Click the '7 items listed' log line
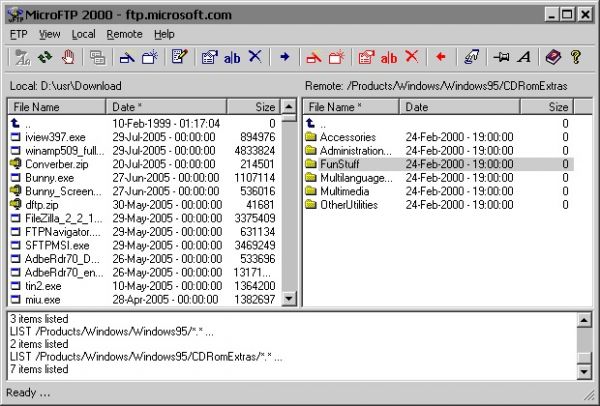The width and height of the screenshot is (600, 406). click(x=39, y=369)
